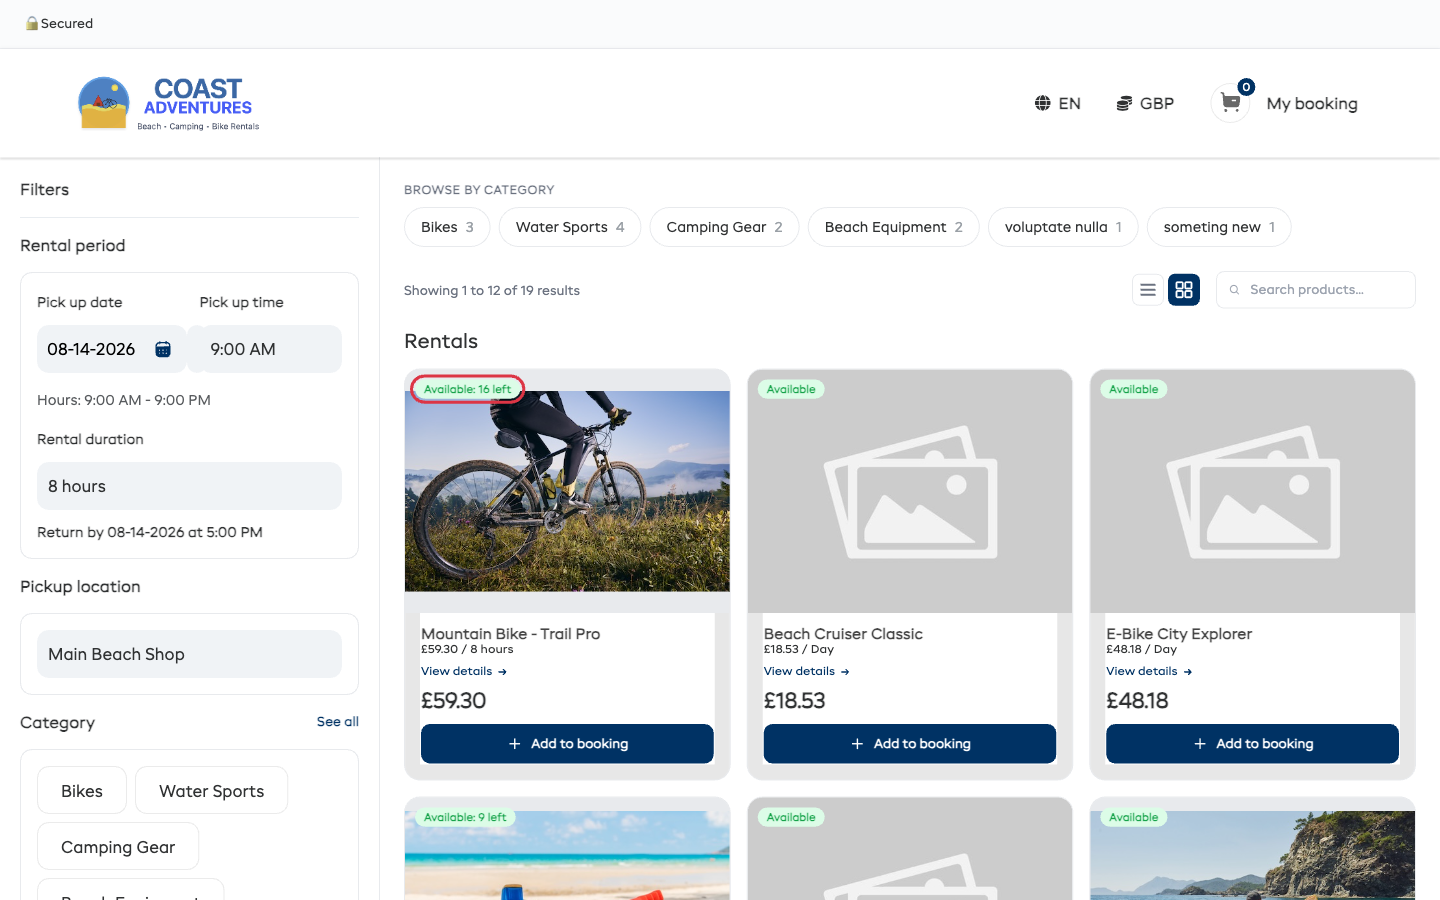Click 'Showing 1 to 12 of 19 results'
The width and height of the screenshot is (1440, 900).
pos(492,290)
